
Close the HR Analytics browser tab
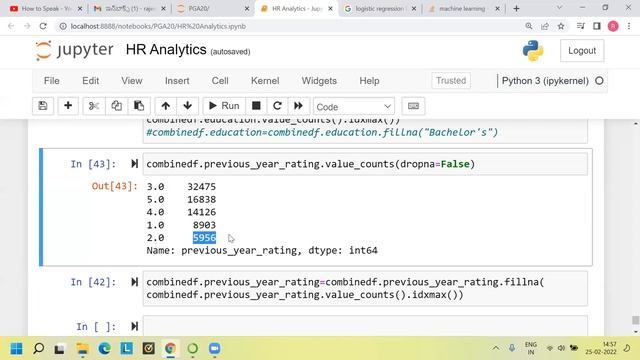(x=330, y=9)
